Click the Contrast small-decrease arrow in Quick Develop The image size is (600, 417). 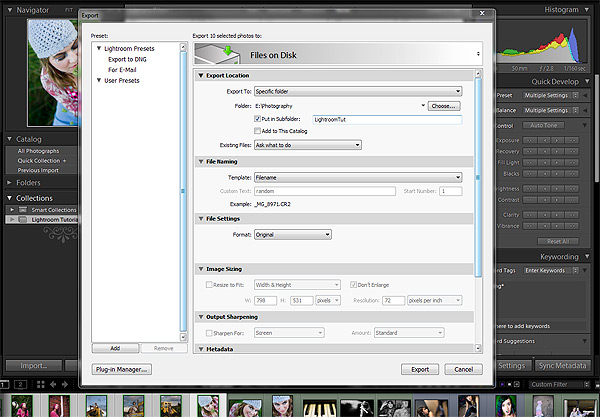tap(543, 200)
